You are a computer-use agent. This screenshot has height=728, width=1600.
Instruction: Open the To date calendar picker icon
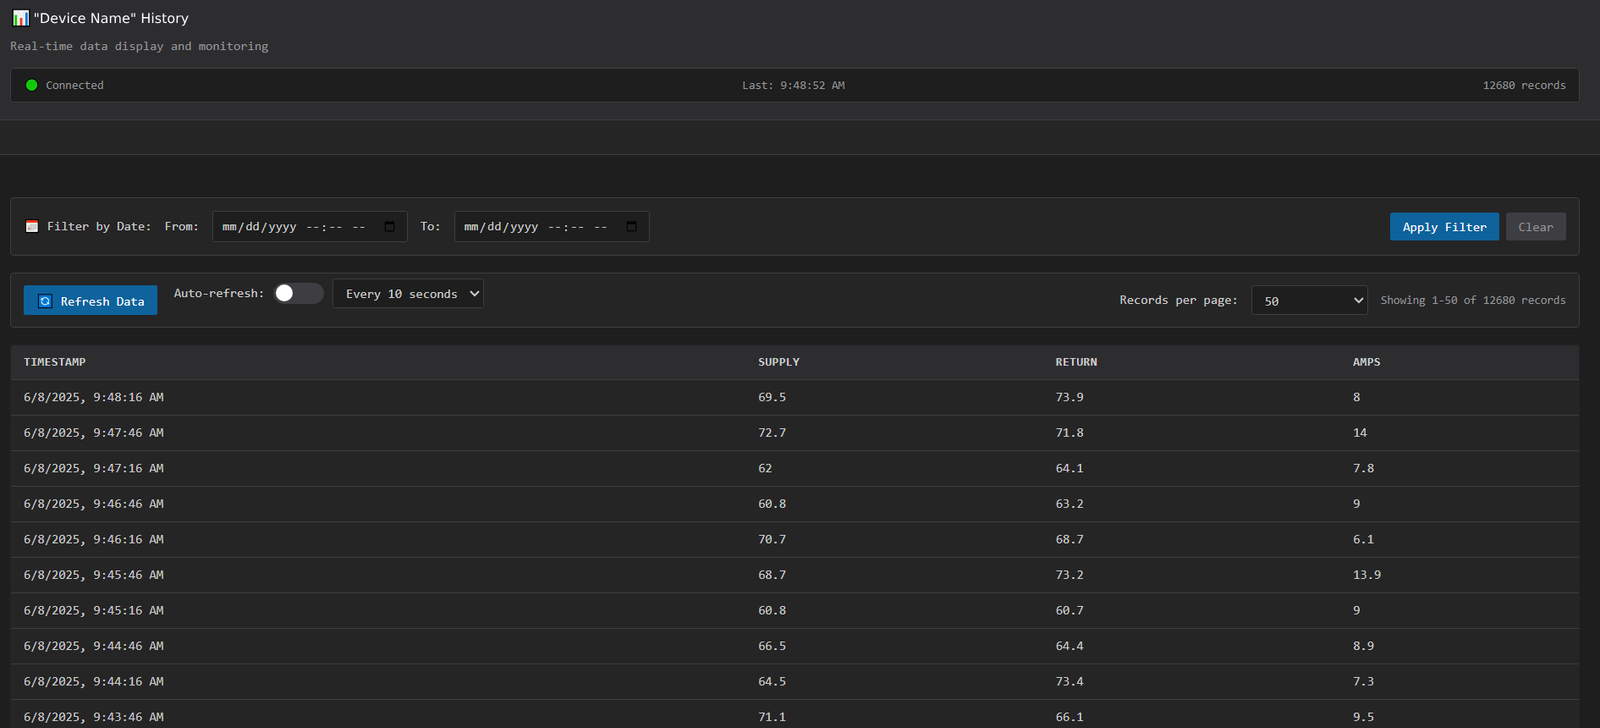pos(632,227)
